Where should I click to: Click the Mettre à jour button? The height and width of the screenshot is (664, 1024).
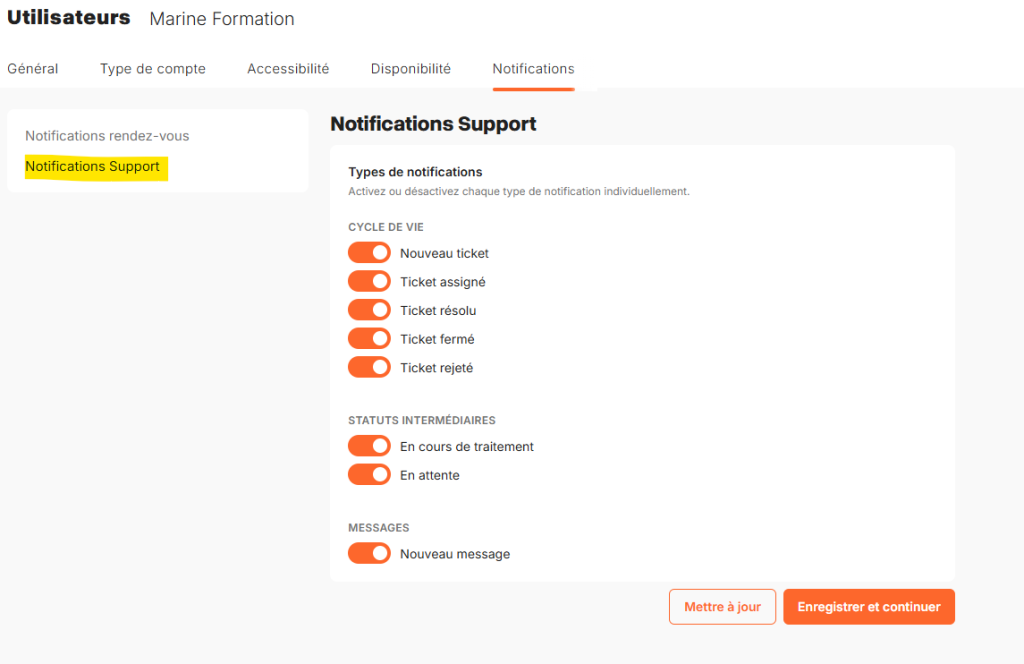pos(722,607)
